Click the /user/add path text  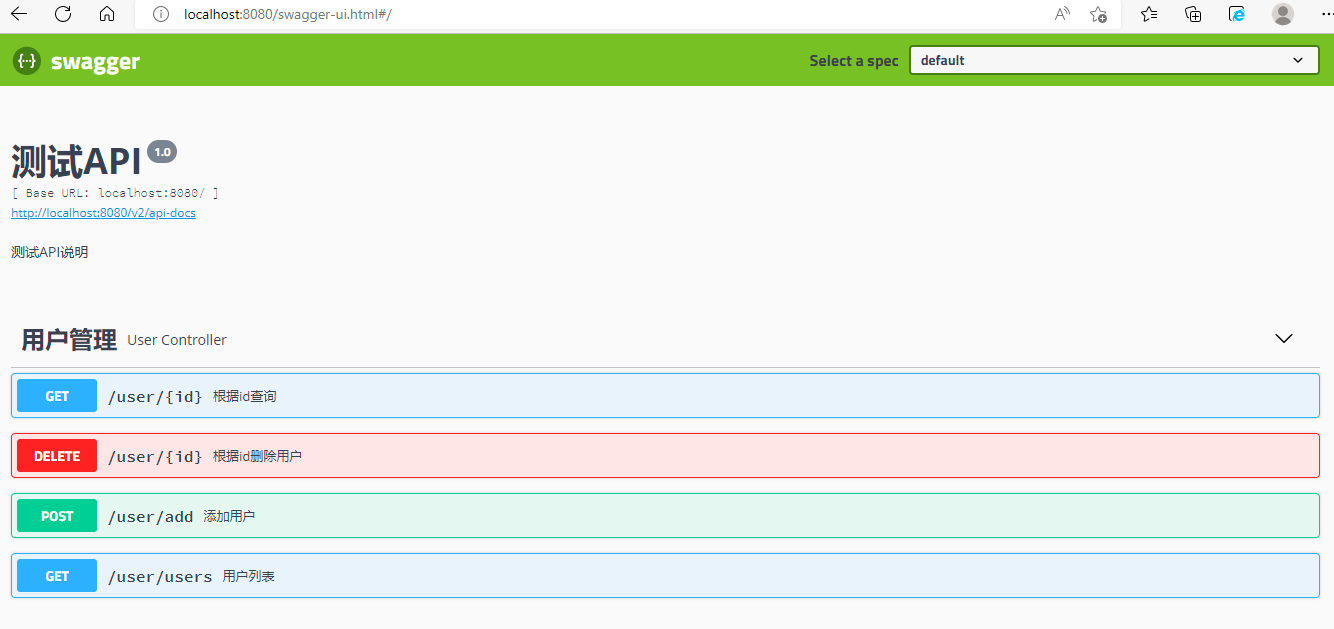click(x=151, y=516)
